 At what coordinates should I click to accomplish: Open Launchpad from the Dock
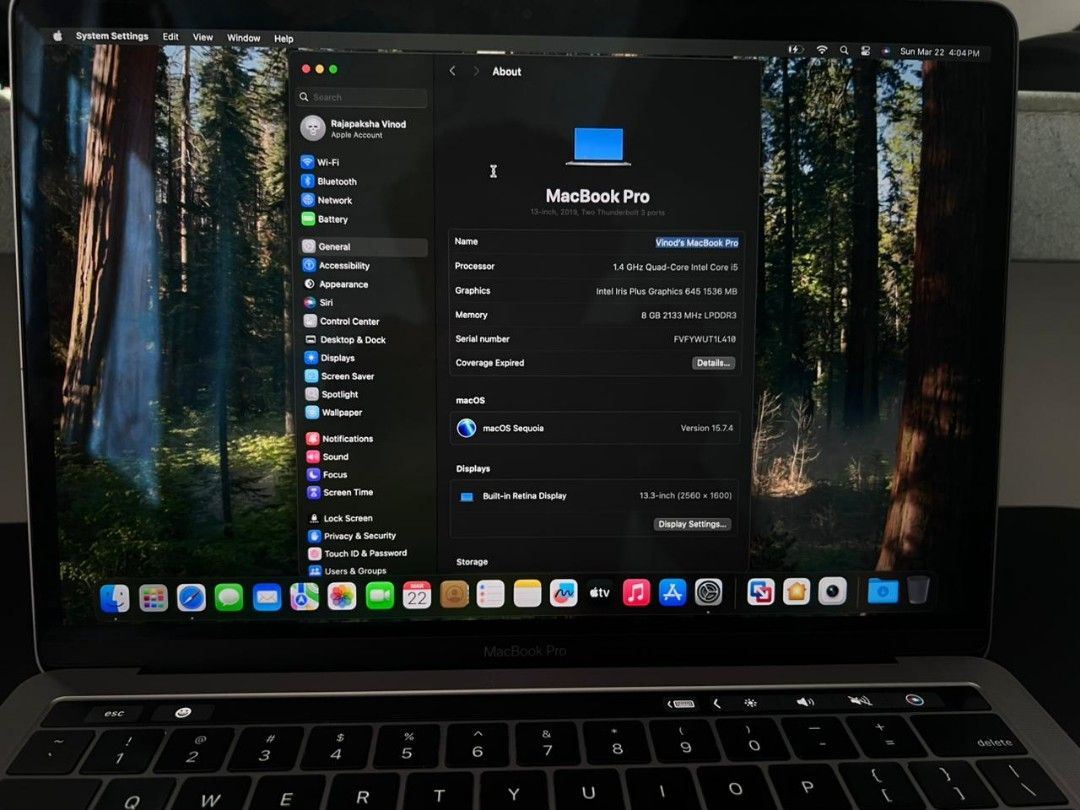(x=153, y=598)
